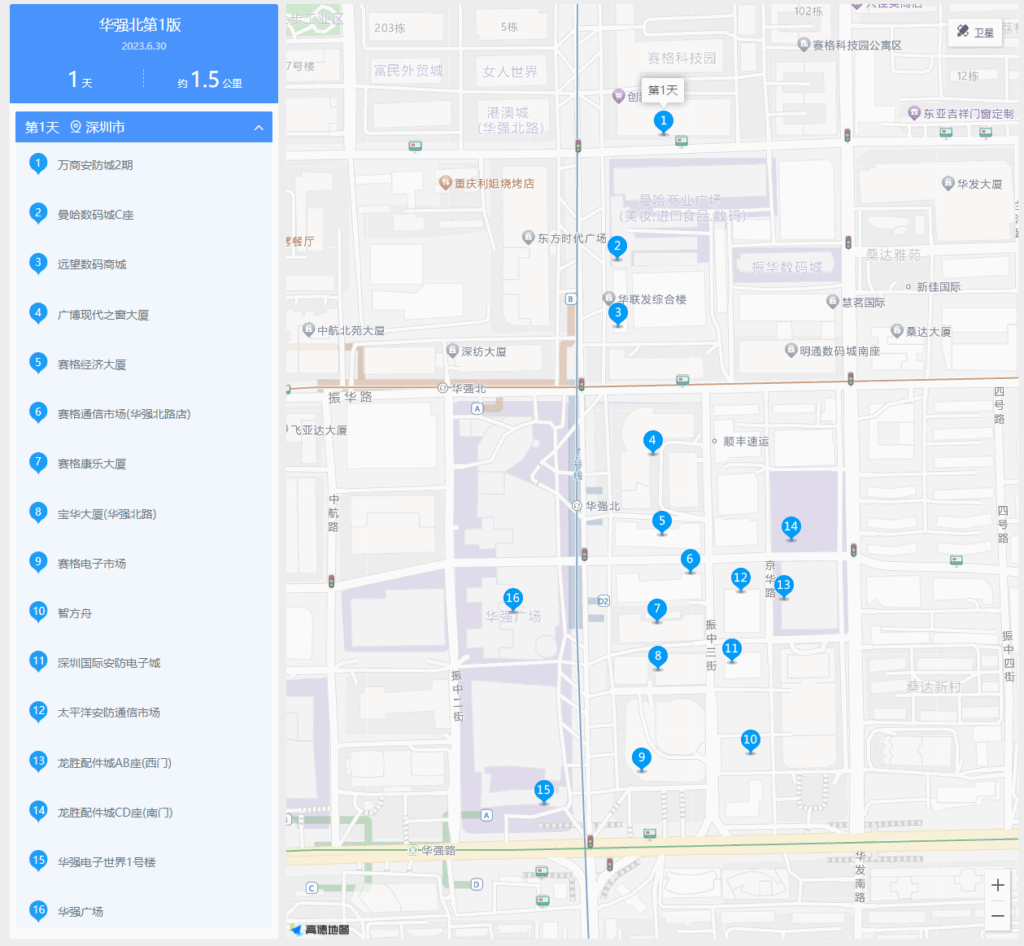
Task: Select 赛格康乐大厦 in the list
Action: tap(144, 464)
